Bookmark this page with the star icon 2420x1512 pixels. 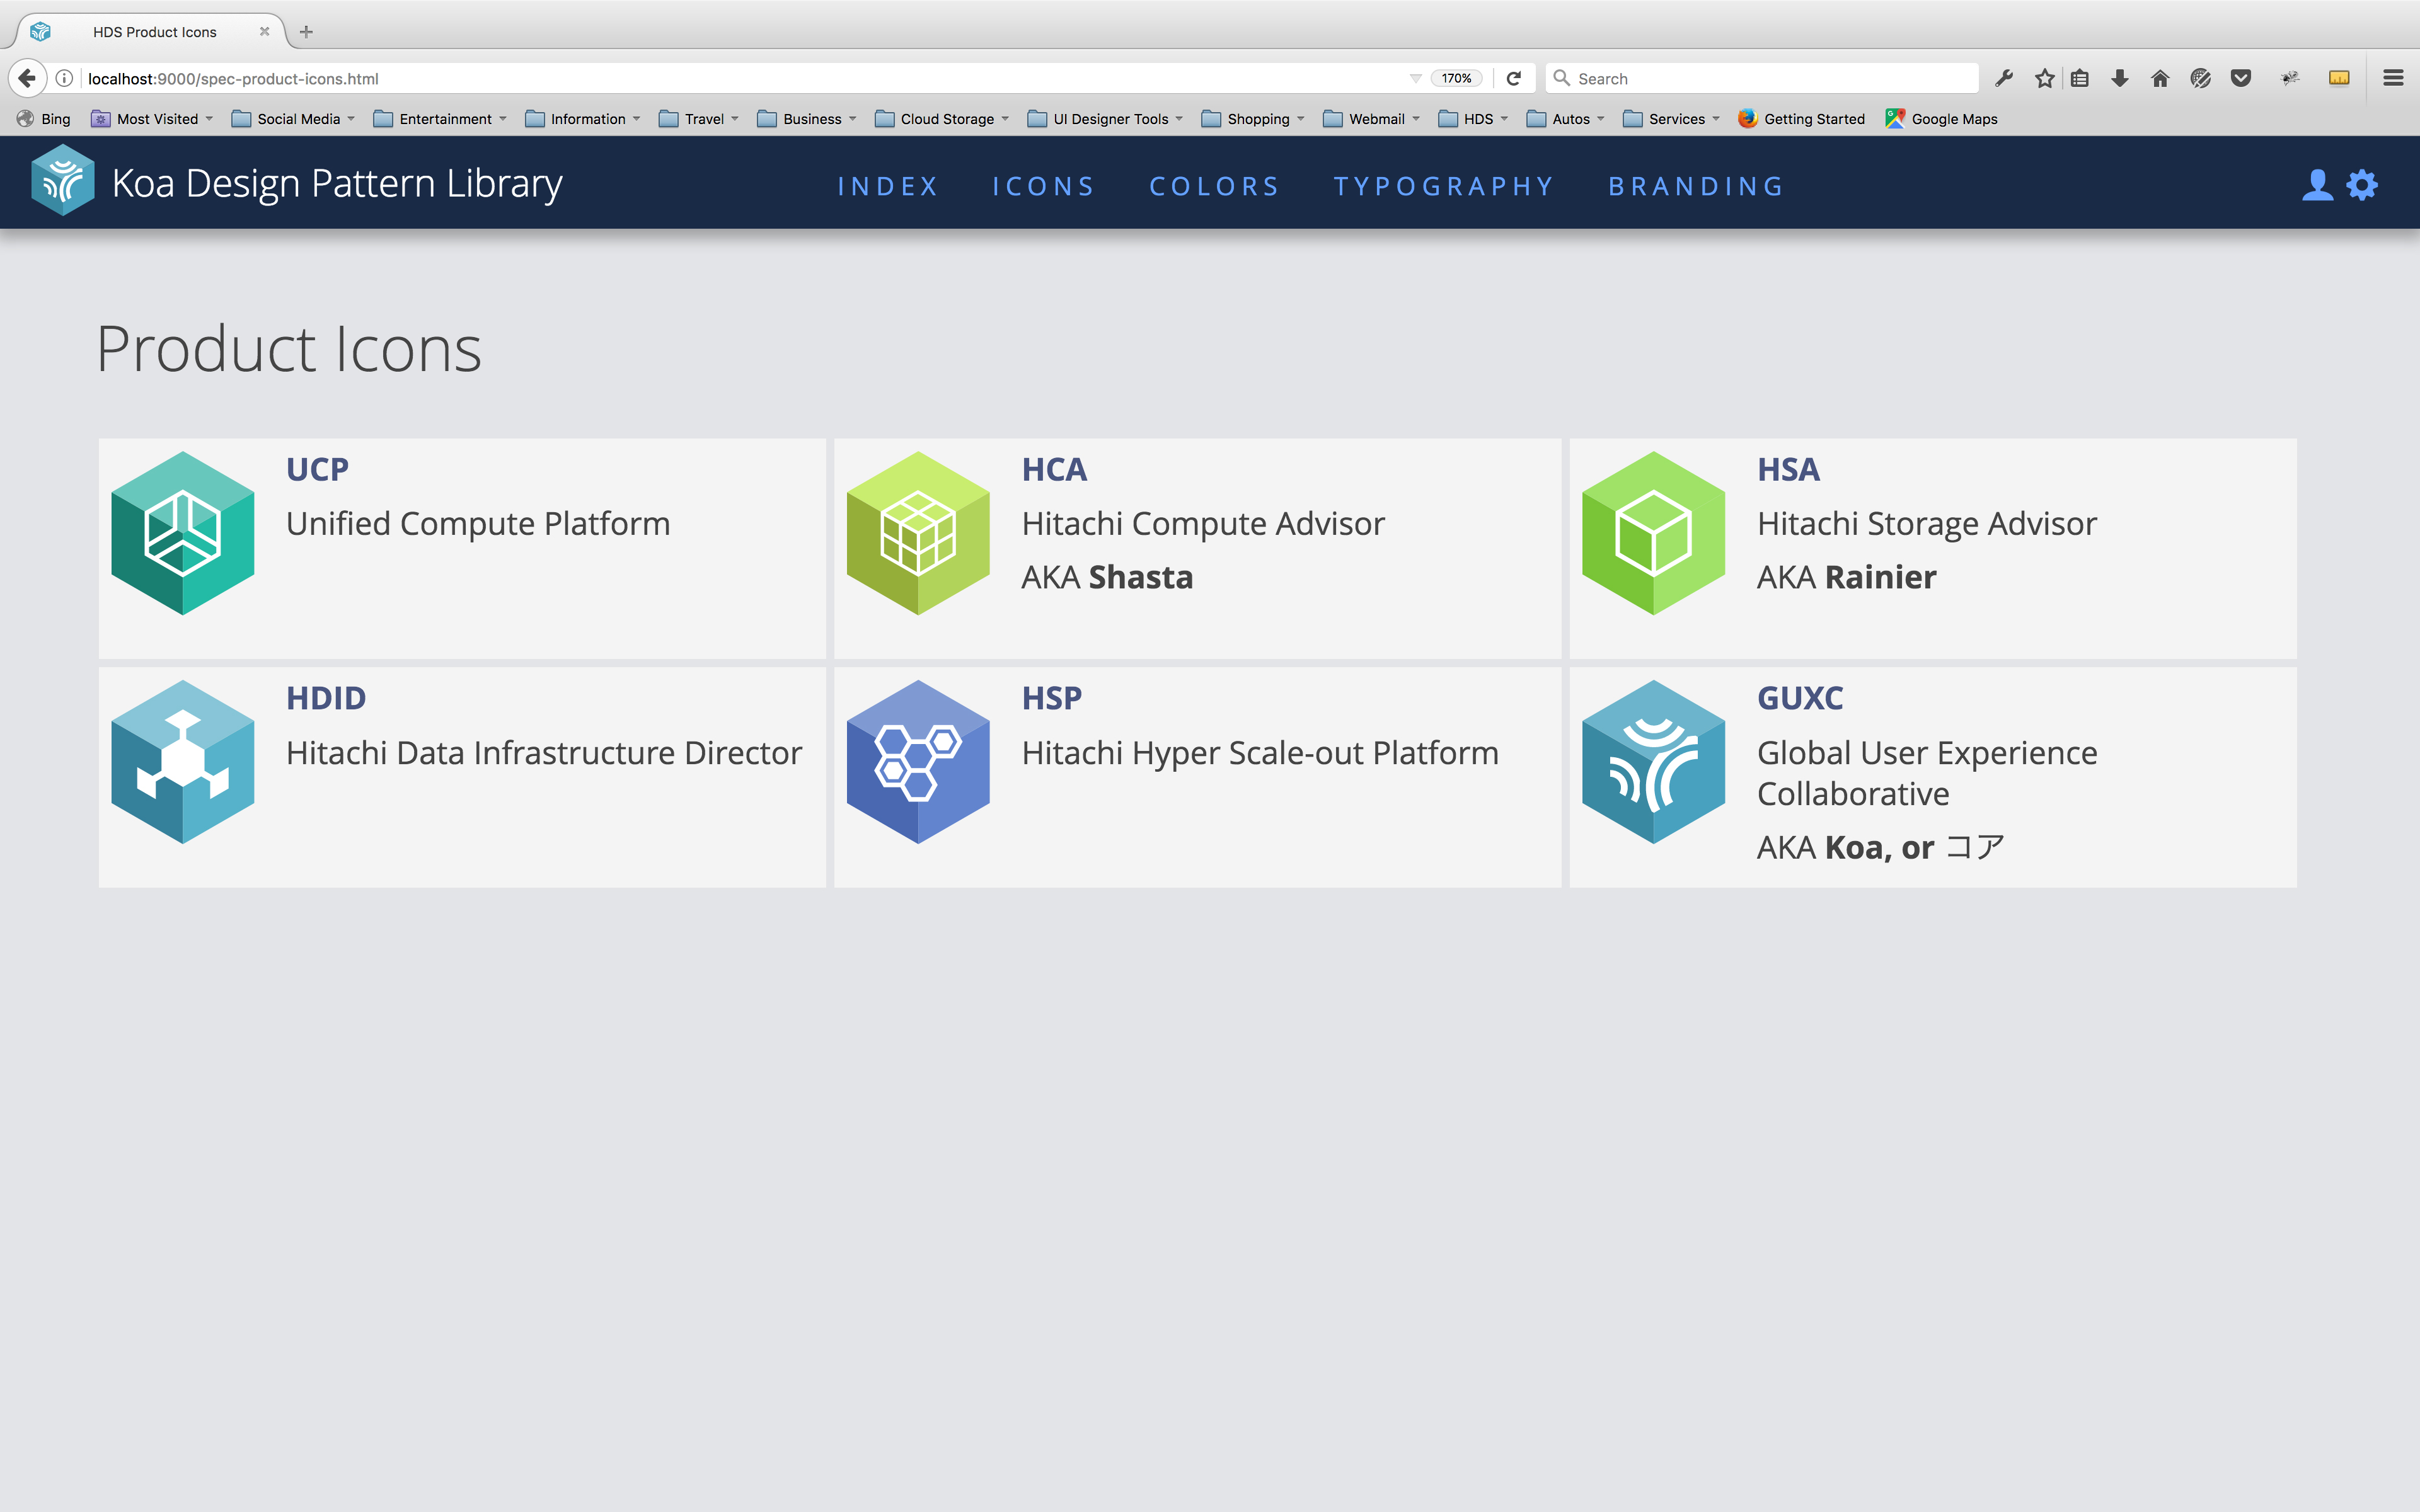coord(2044,78)
